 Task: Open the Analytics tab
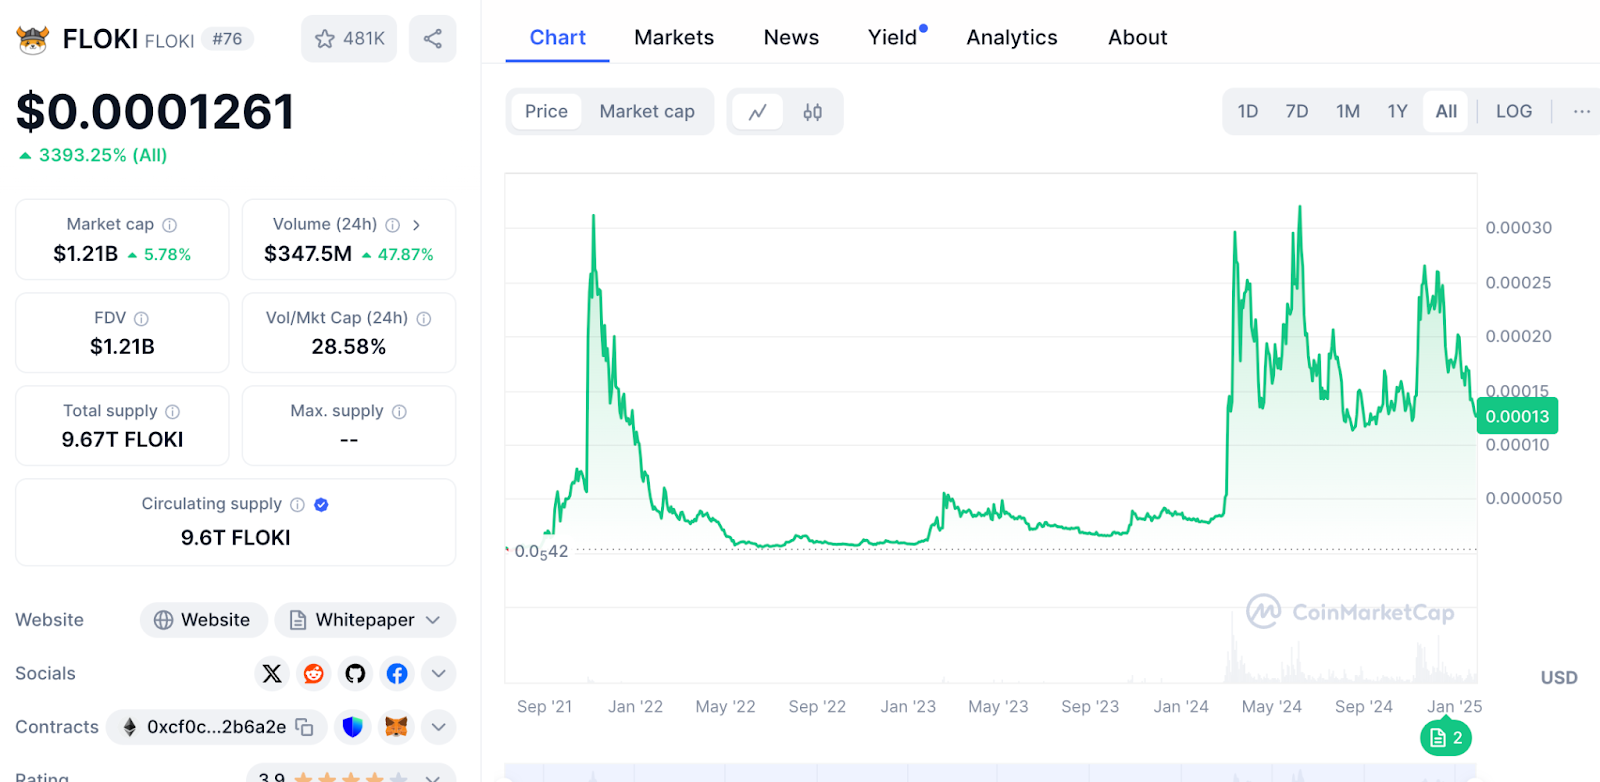[x=1011, y=37]
